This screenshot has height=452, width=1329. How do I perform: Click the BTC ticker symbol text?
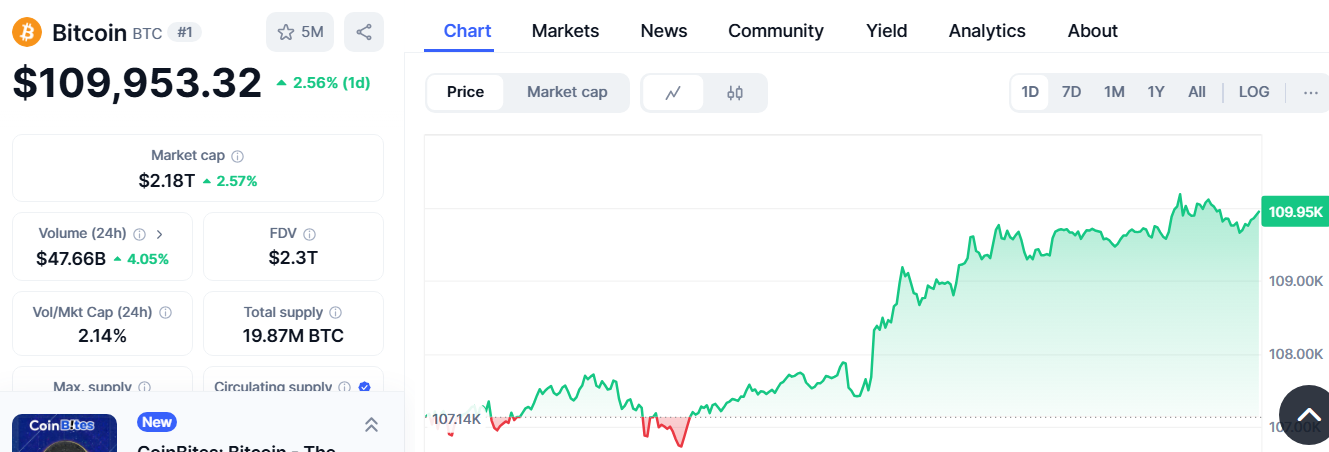(x=147, y=33)
